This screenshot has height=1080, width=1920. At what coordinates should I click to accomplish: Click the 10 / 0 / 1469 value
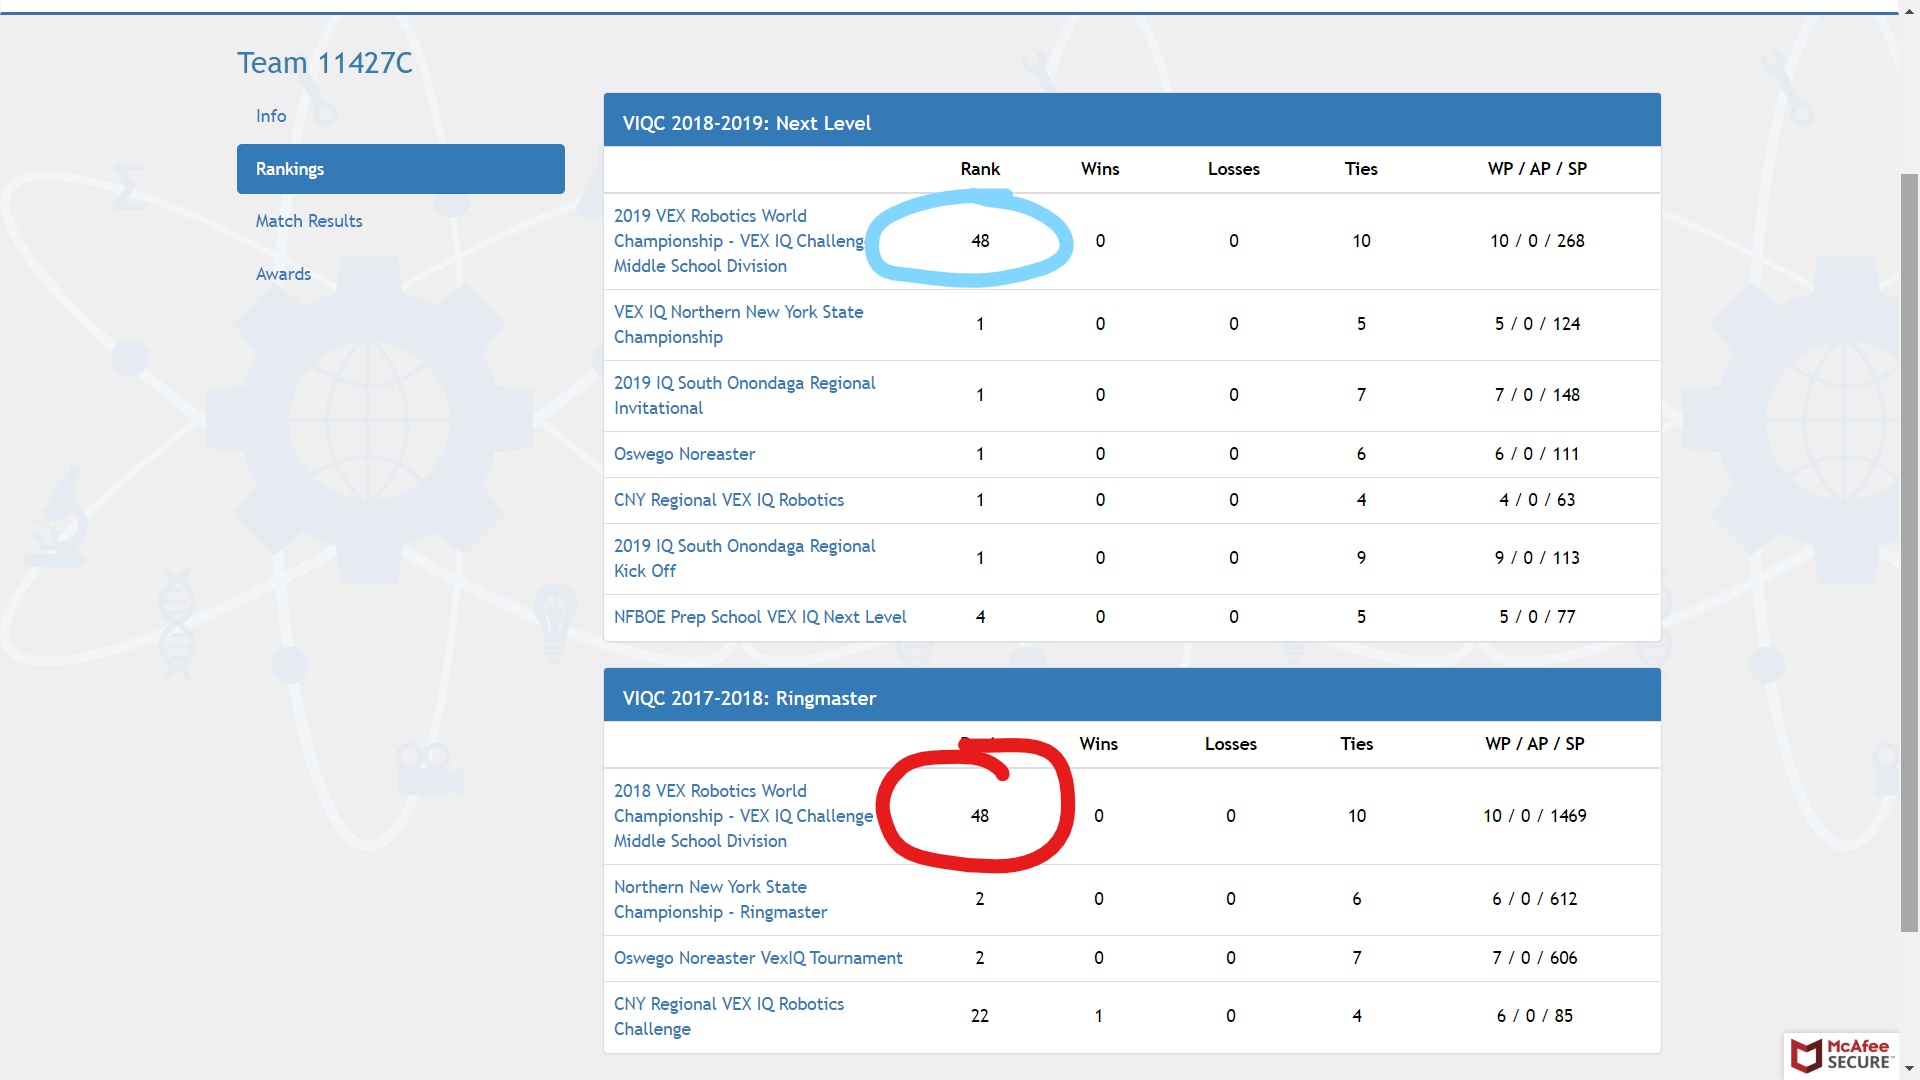[1534, 816]
